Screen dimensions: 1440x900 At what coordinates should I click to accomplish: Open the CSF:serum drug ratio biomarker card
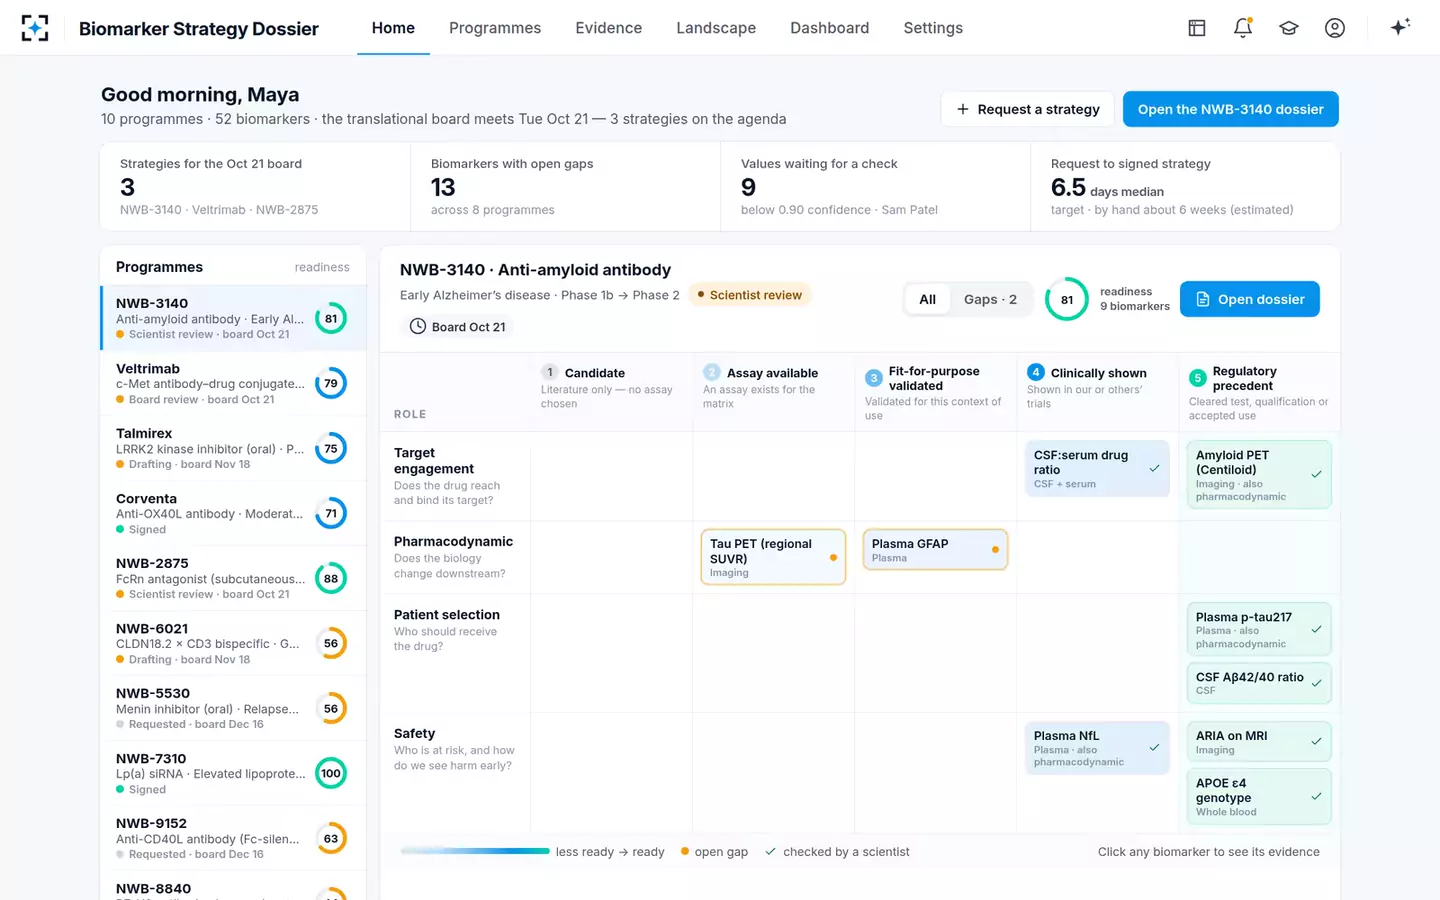[x=1097, y=468]
